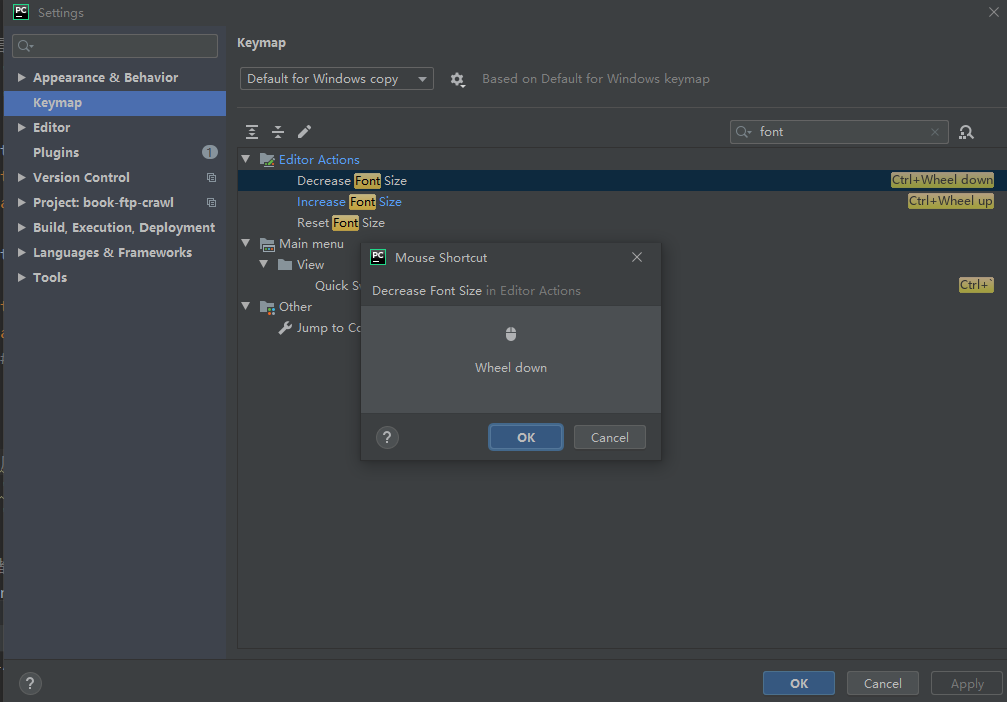The width and height of the screenshot is (1007, 702).
Task: Click Plugins update badge showing 1
Action: (210, 152)
